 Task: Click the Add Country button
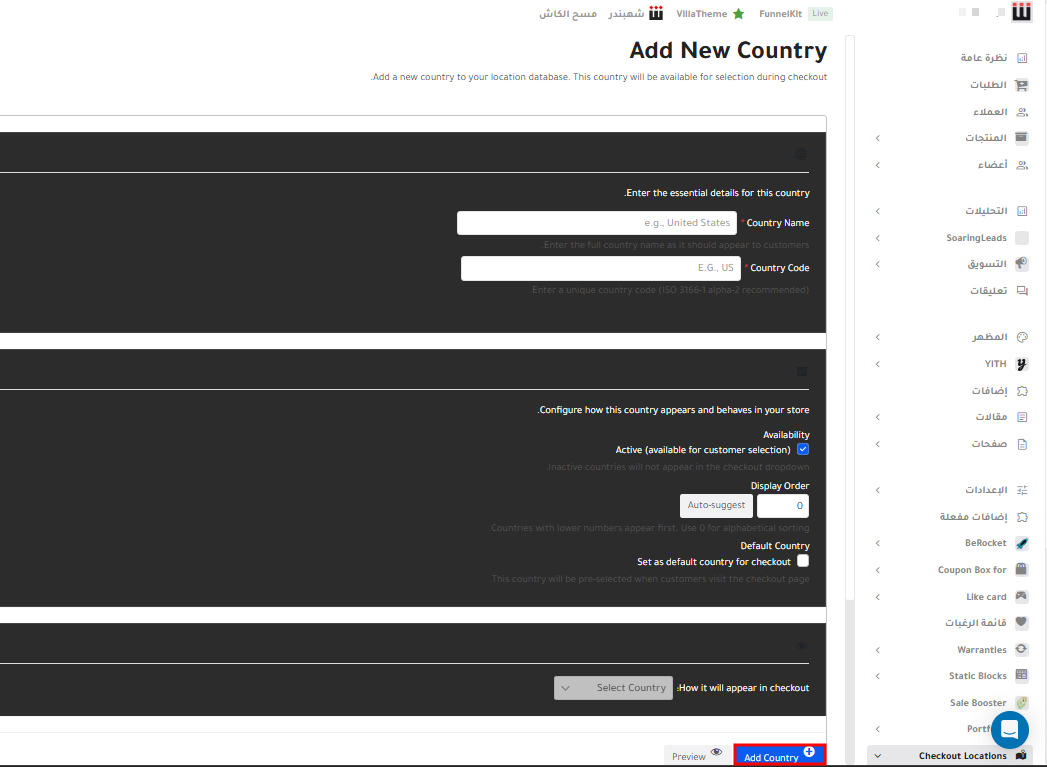click(779, 756)
